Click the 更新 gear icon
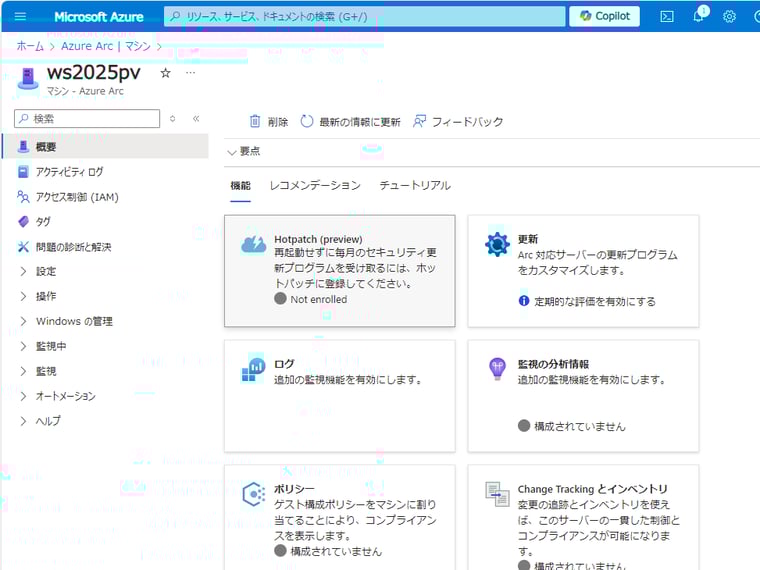The height and width of the screenshot is (570, 760). [497, 245]
